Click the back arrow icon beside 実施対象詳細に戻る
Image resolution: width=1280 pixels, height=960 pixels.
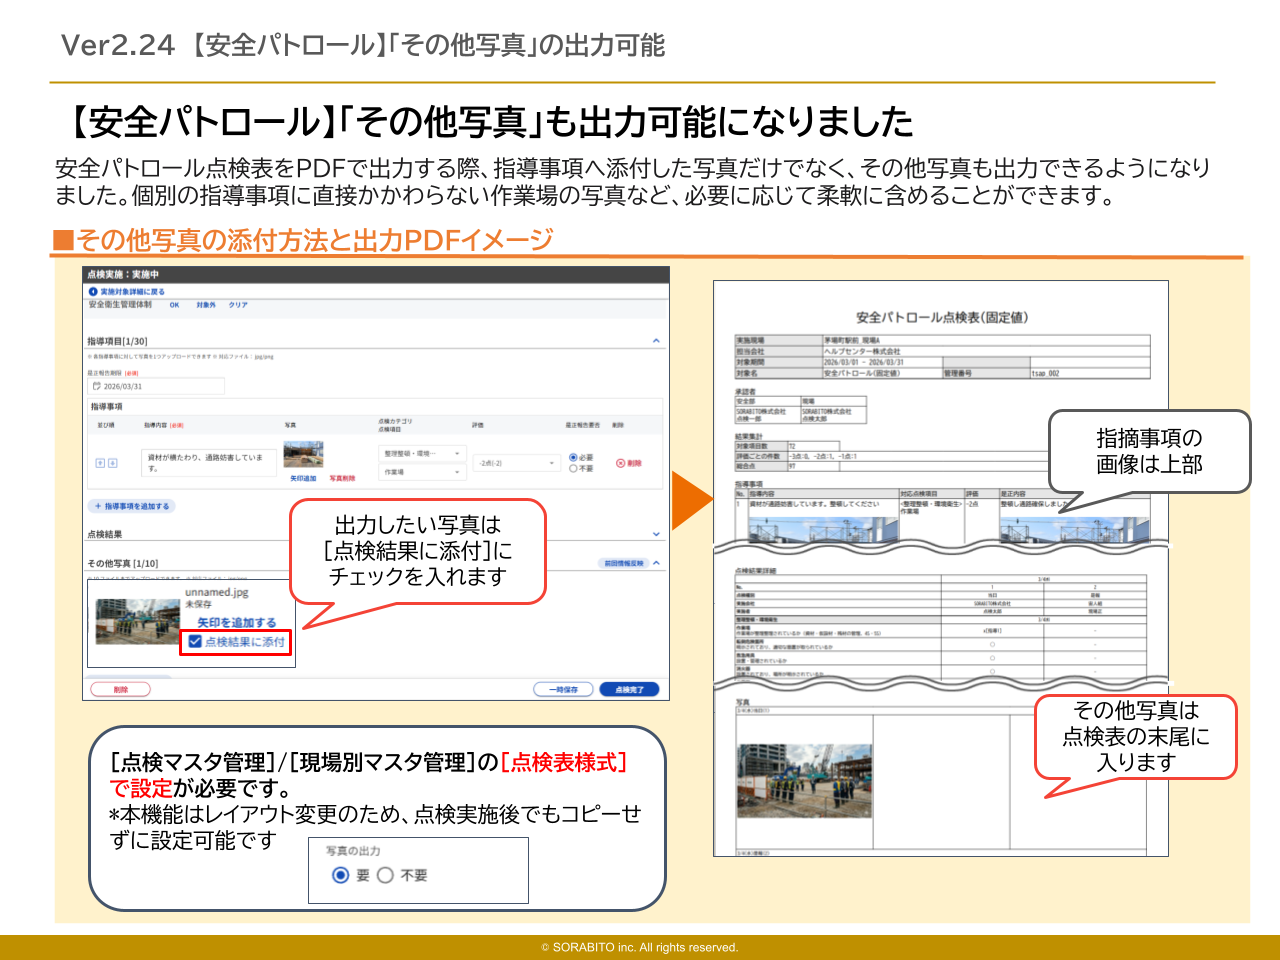[94, 292]
